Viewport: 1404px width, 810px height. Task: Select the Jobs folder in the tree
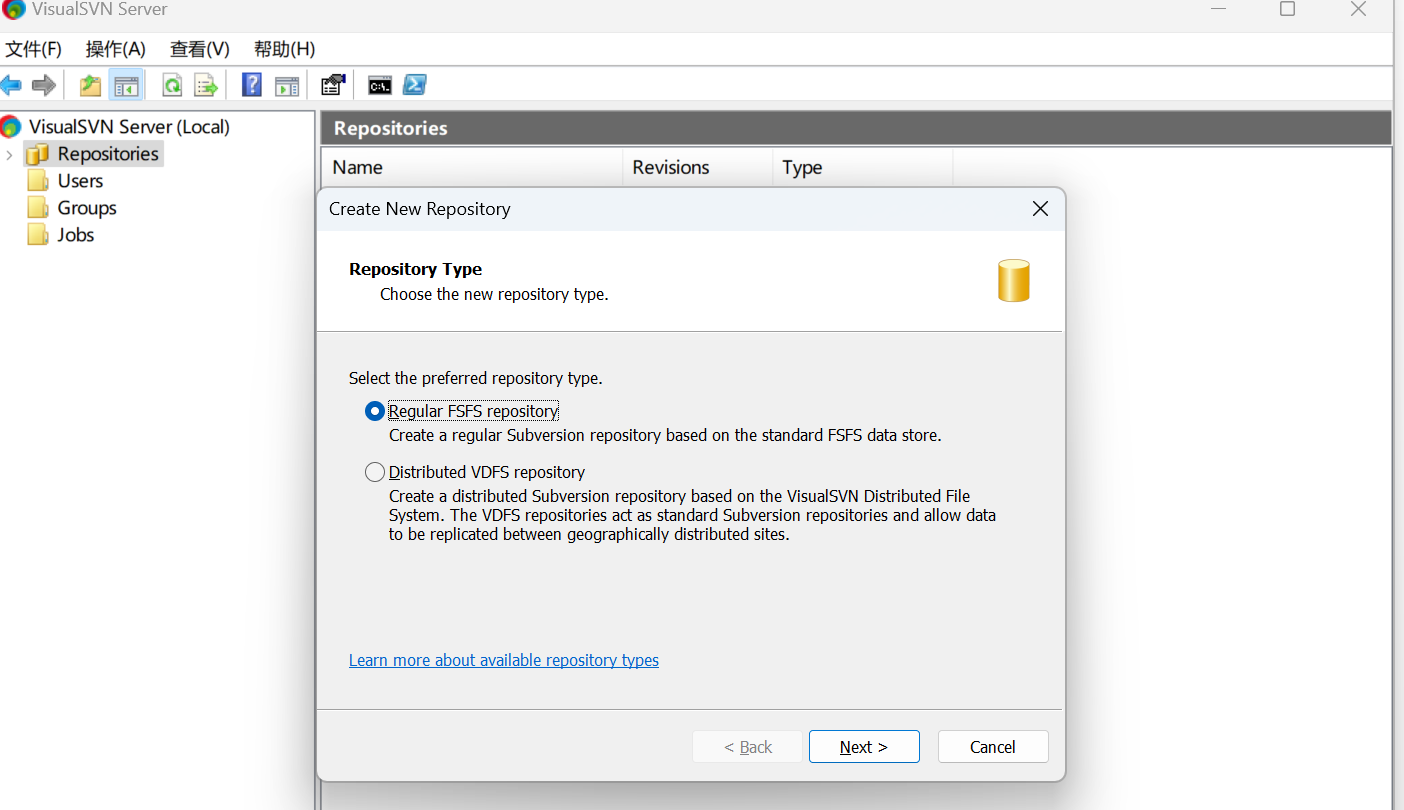point(76,235)
